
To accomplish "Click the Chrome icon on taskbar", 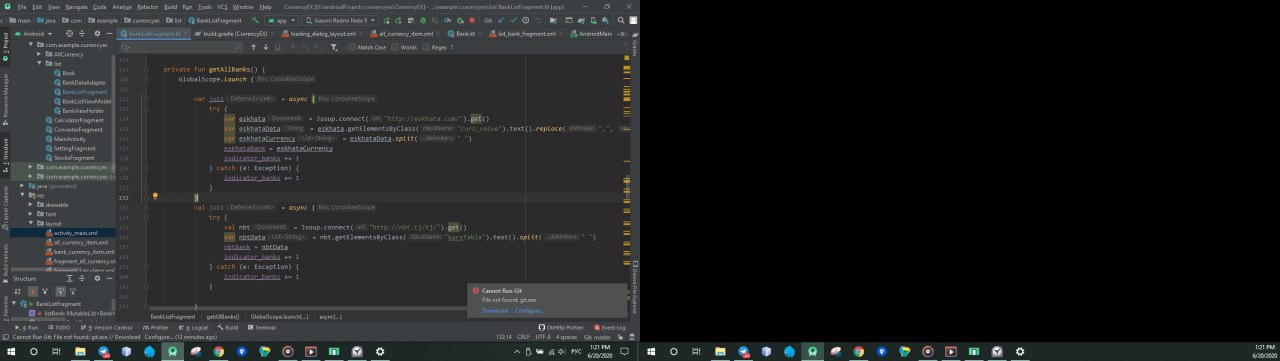I will pyautogui.click(x=218, y=352).
